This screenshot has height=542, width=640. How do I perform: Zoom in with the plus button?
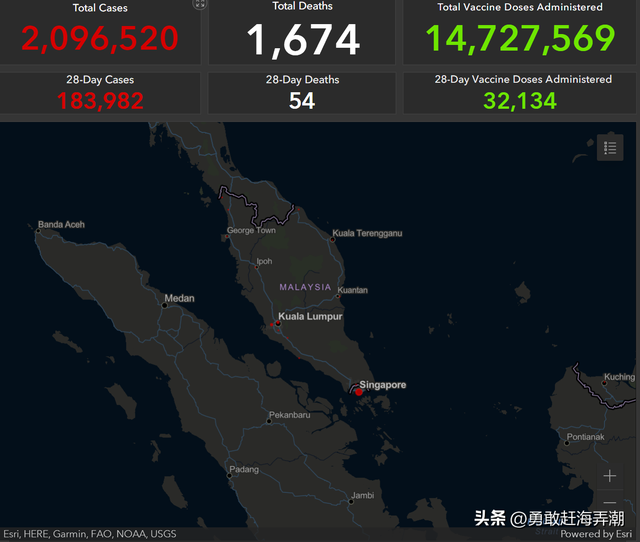pos(610,476)
